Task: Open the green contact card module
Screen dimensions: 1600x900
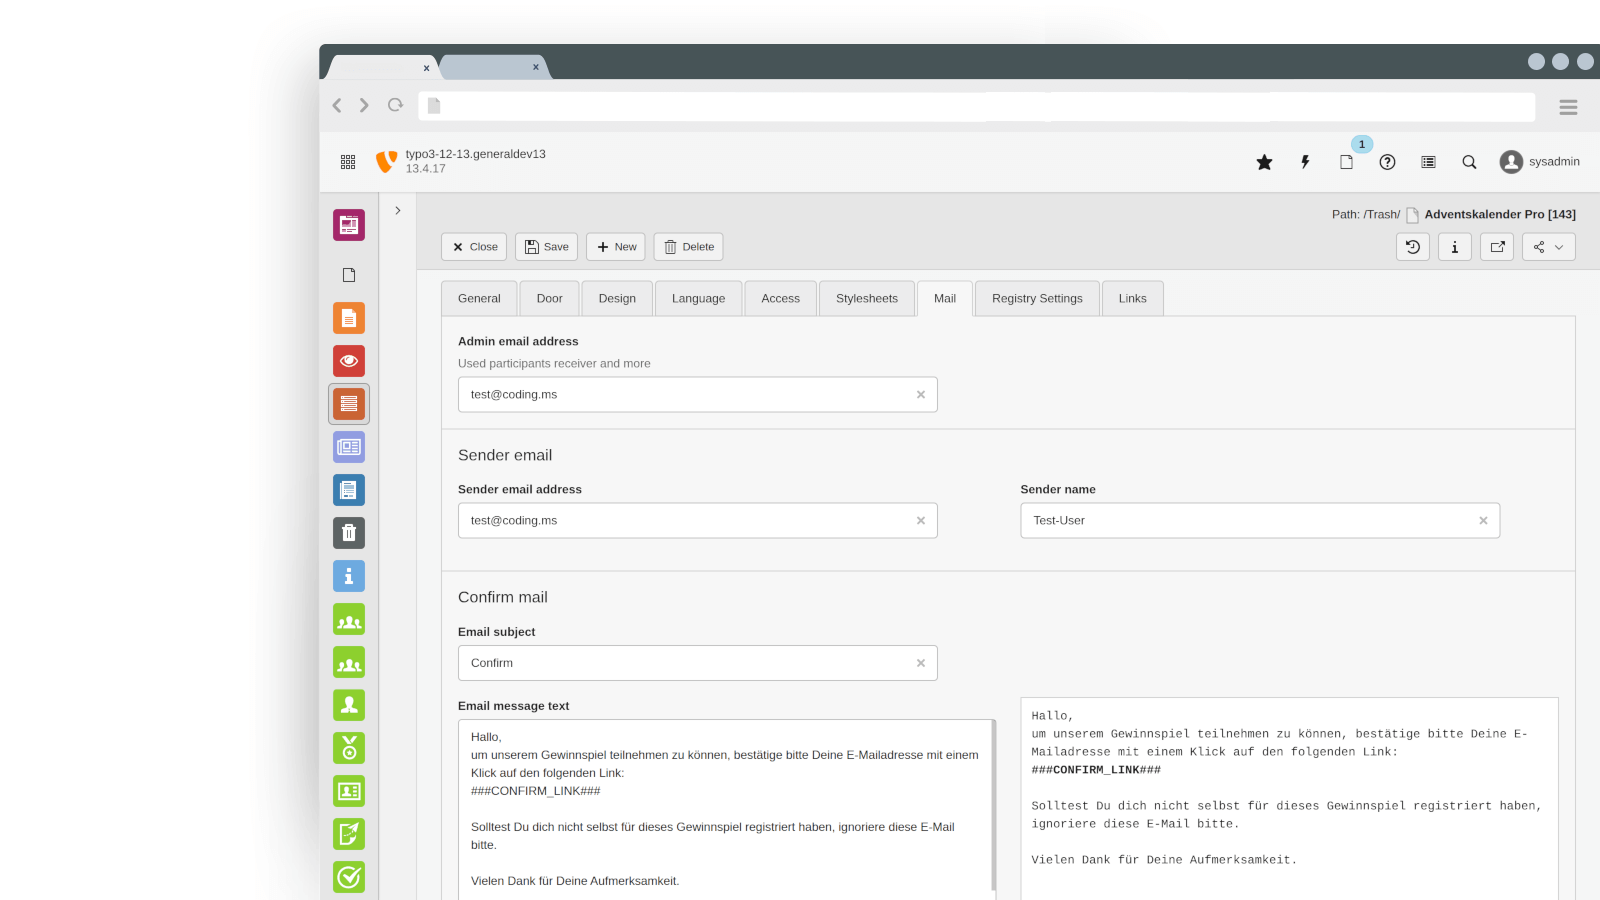Action: [x=349, y=791]
